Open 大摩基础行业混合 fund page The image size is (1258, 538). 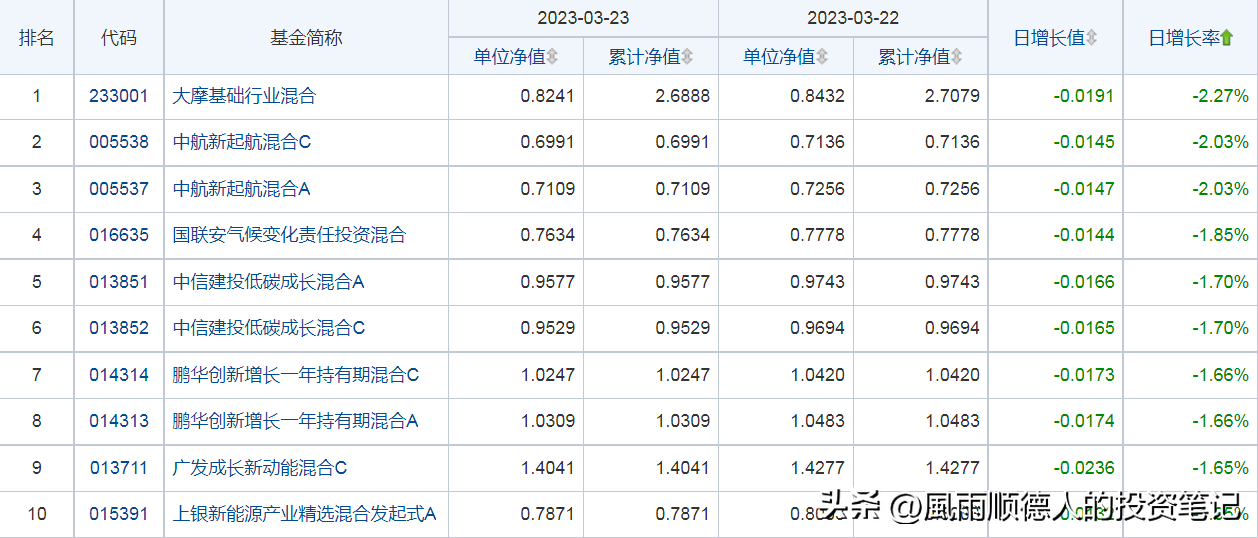tap(244, 96)
